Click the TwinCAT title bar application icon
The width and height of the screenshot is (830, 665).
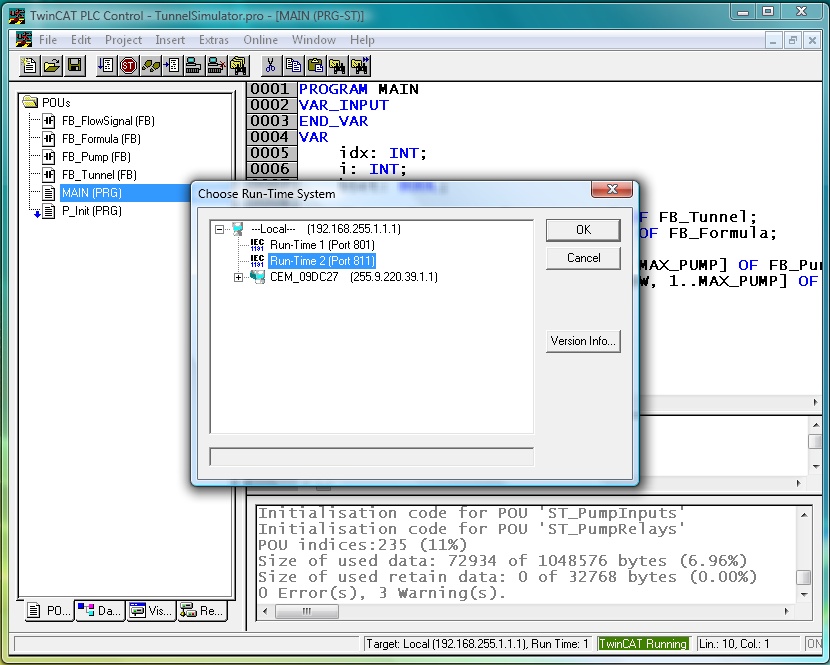click(17, 16)
